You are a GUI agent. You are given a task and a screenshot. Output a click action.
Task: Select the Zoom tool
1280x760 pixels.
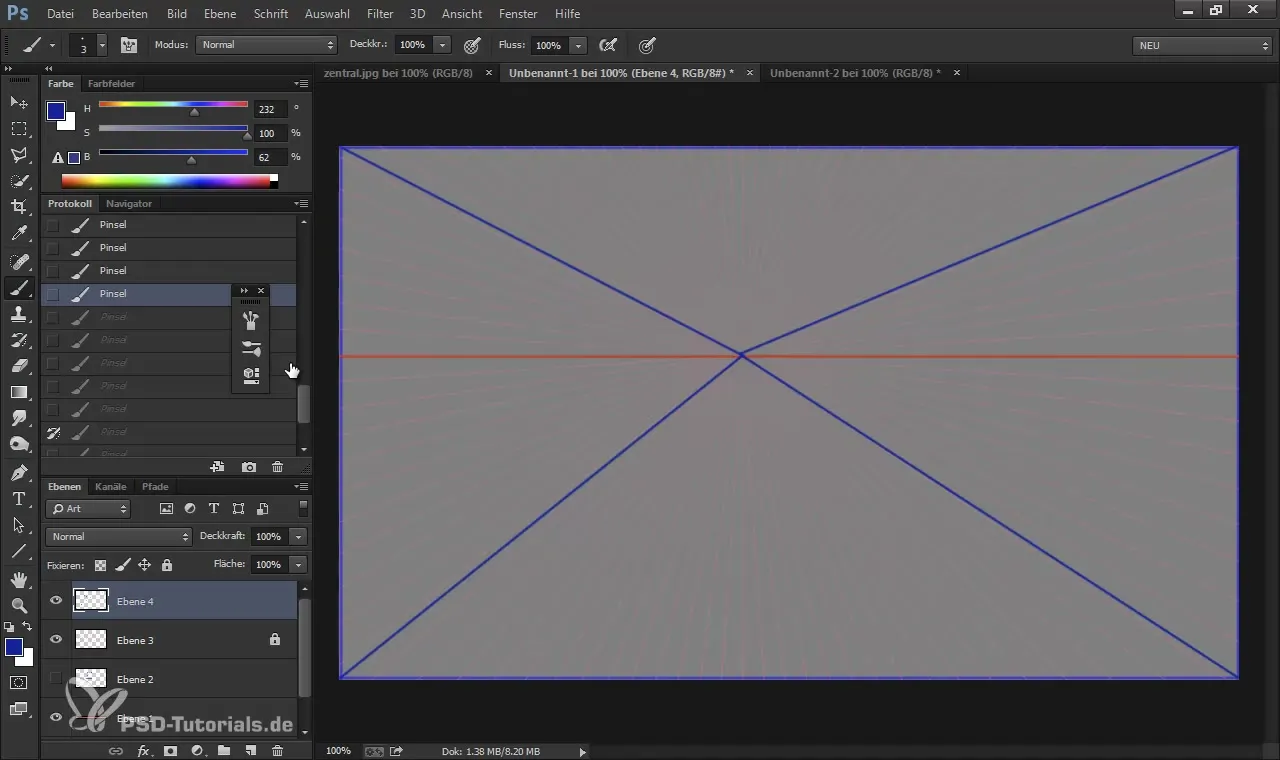19,605
